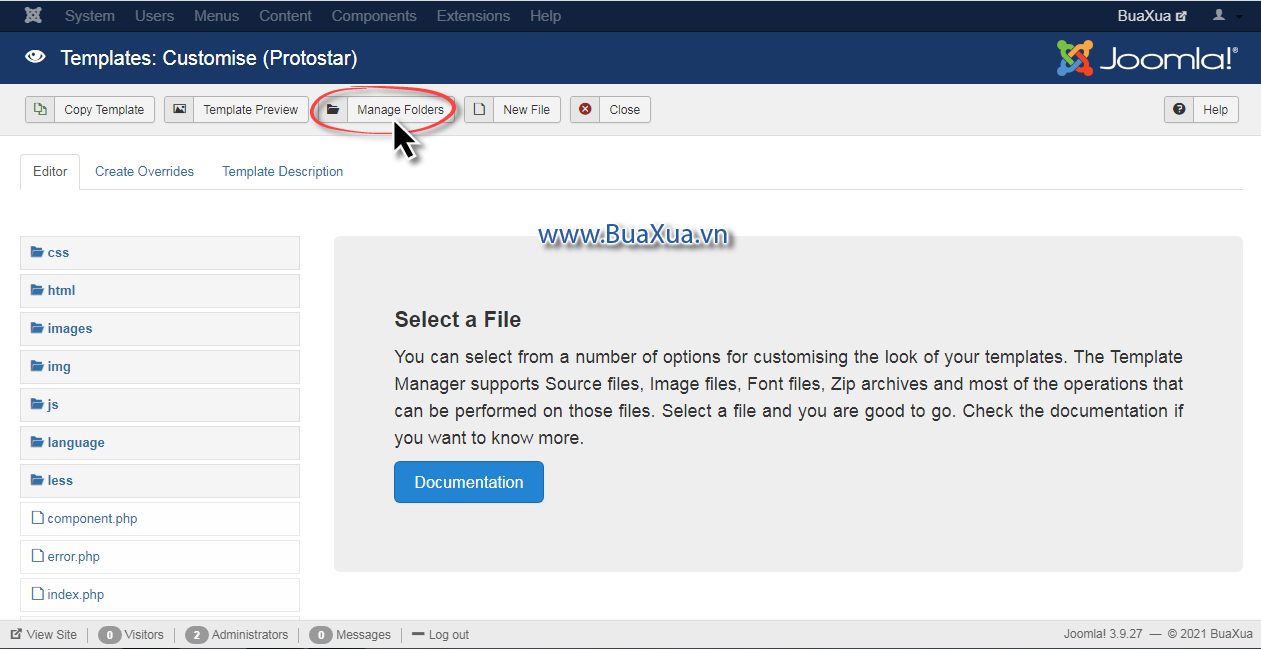Click the less folder icon
Image resolution: width=1261 pixels, height=649 pixels.
[x=38, y=480]
